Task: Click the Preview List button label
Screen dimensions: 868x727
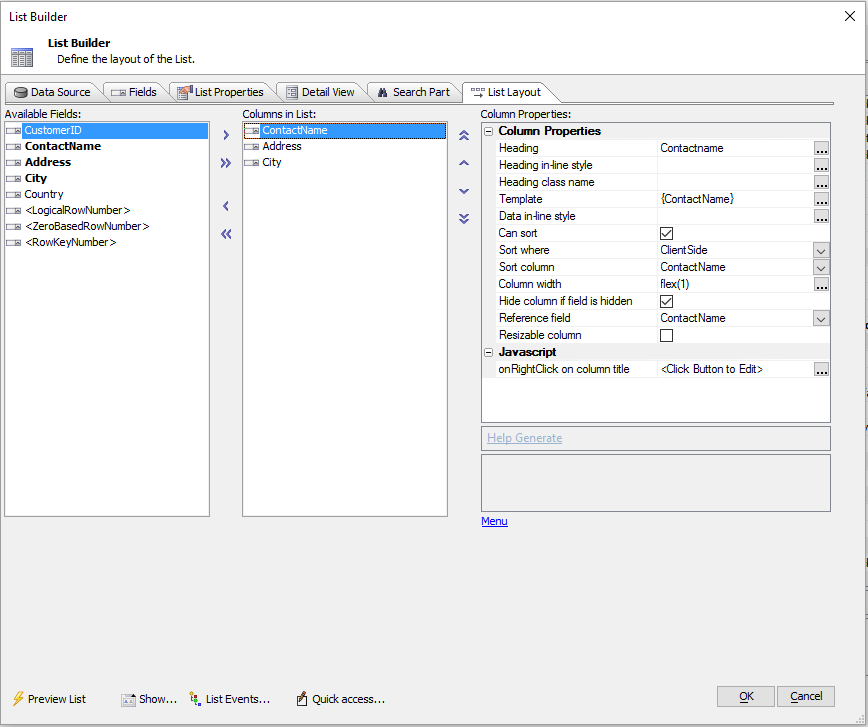Action: pyautogui.click(x=57, y=699)
